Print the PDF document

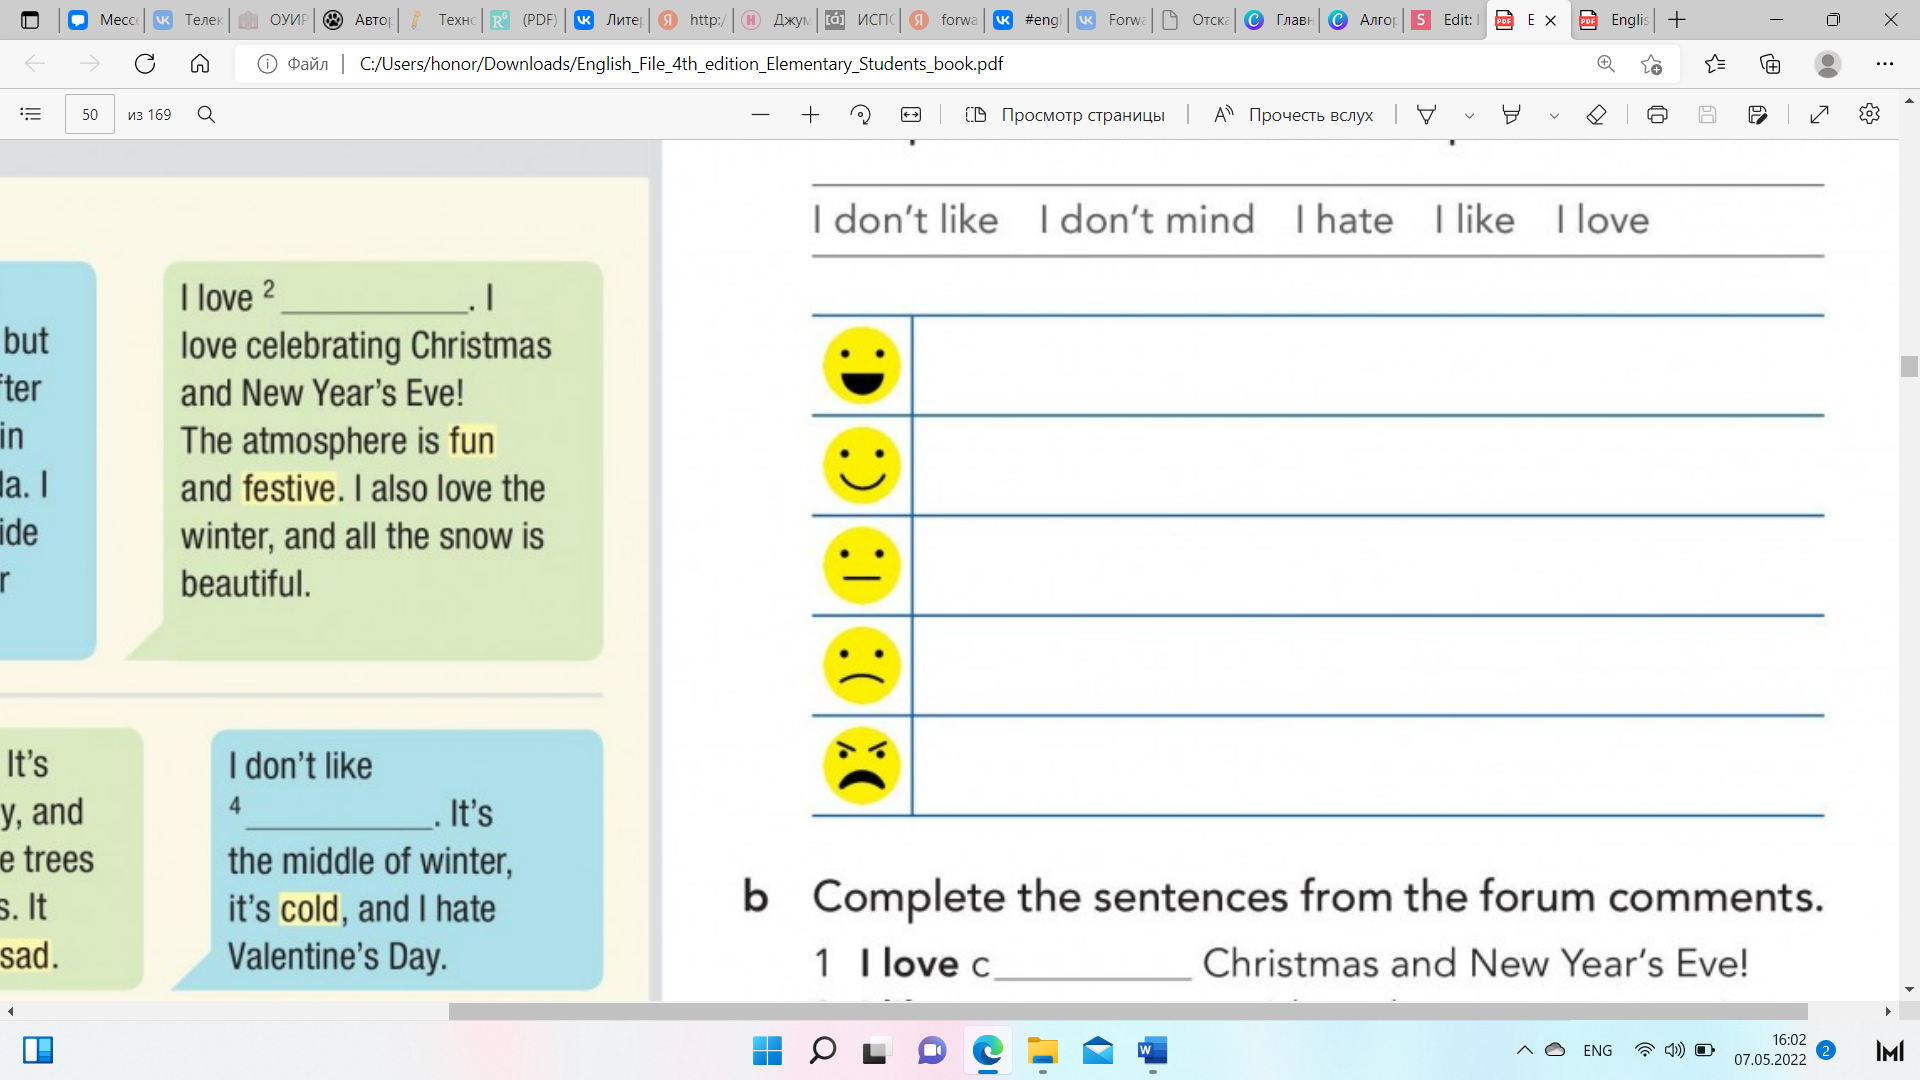click(x=1657, y=114)
